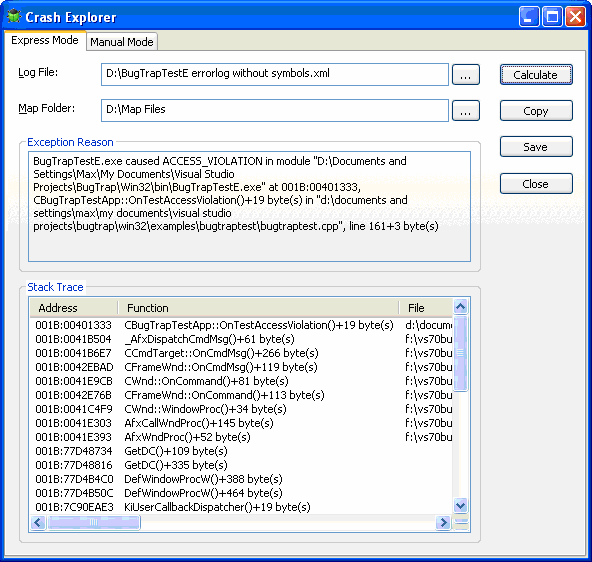Select the AfxCallWndProc()+145 byte(s) row
The height and width of the screenshot is (562, 592).
point(241,423)
